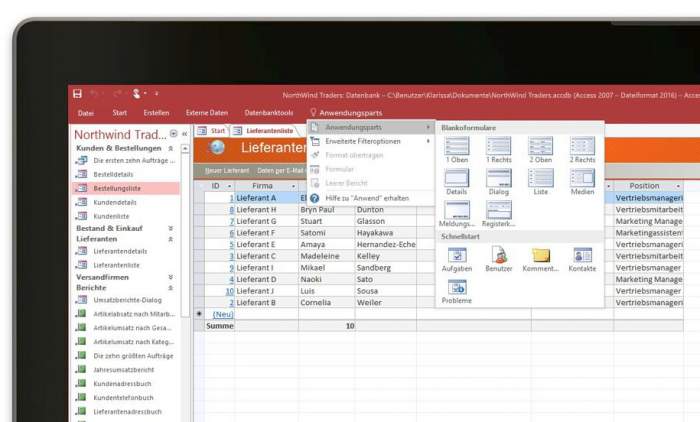The height and width of the screenshot is (422, 700).
Task: Open the Jahresumsatzbericht report
Action: [123, 370]
